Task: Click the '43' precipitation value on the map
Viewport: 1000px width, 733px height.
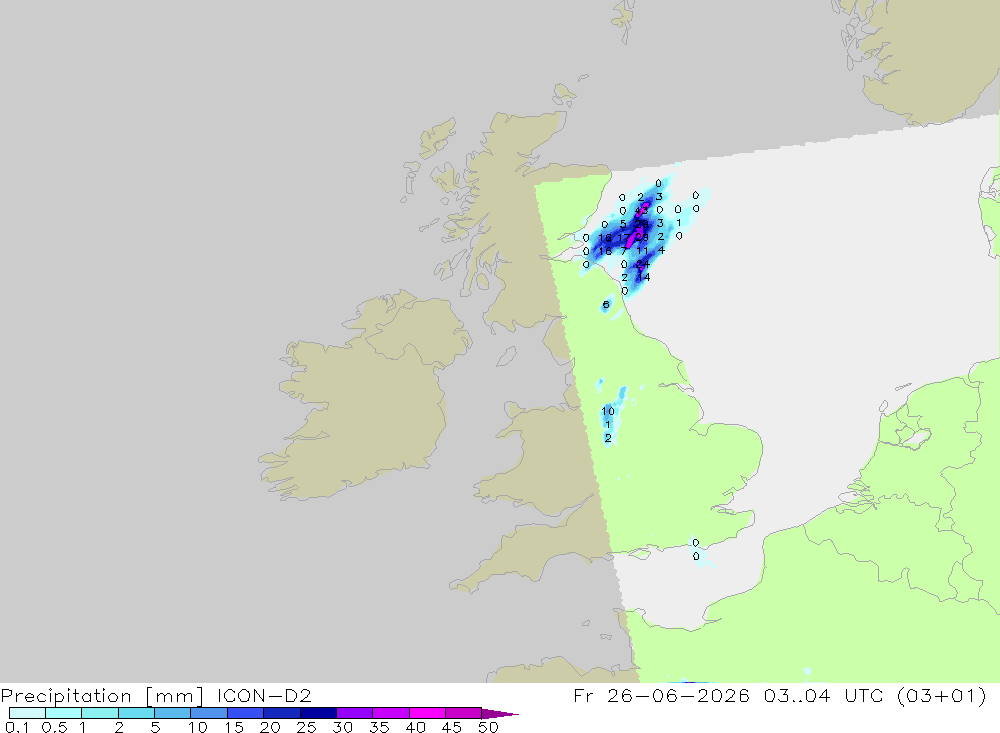Action: (x=641, y=211)
